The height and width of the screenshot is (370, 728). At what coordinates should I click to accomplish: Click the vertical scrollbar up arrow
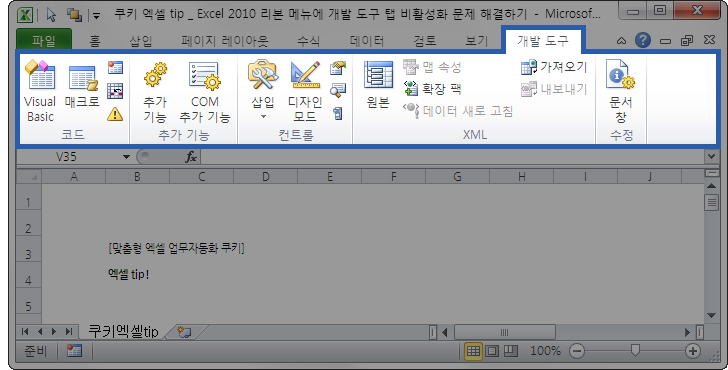711,186
